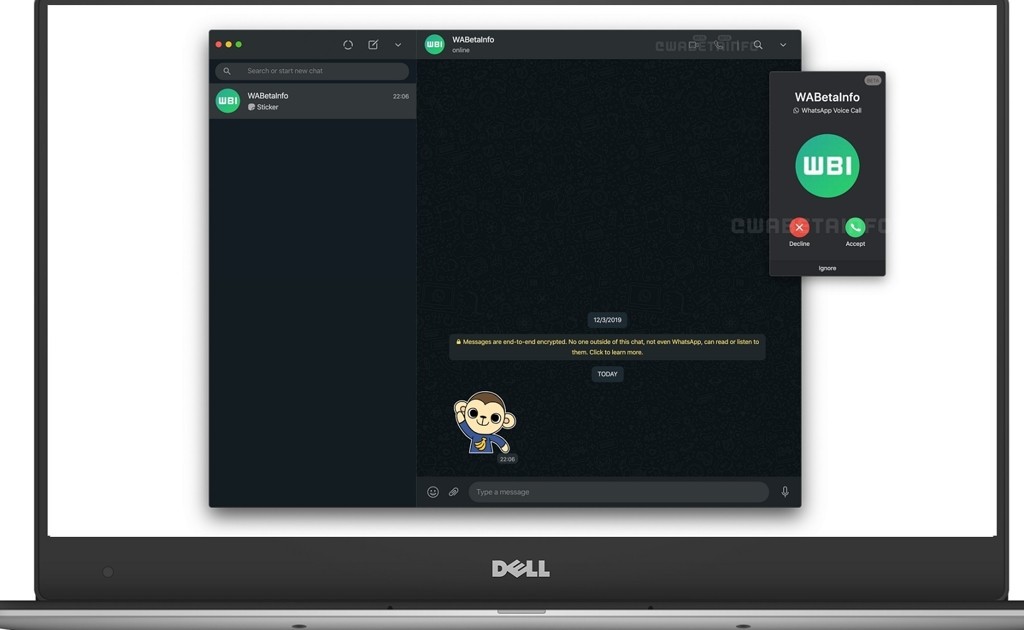
Task: Click WABetaInfo avatar in chat list
Action: pyautogui.click(x=228, y=101)
